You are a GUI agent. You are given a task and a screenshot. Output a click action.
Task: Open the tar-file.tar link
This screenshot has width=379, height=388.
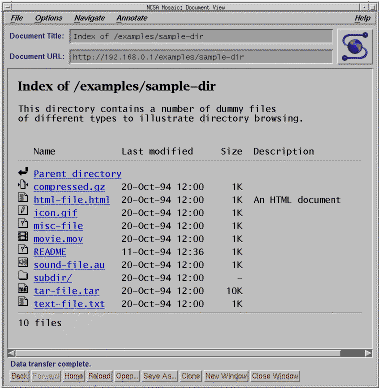tap(66, 291)
